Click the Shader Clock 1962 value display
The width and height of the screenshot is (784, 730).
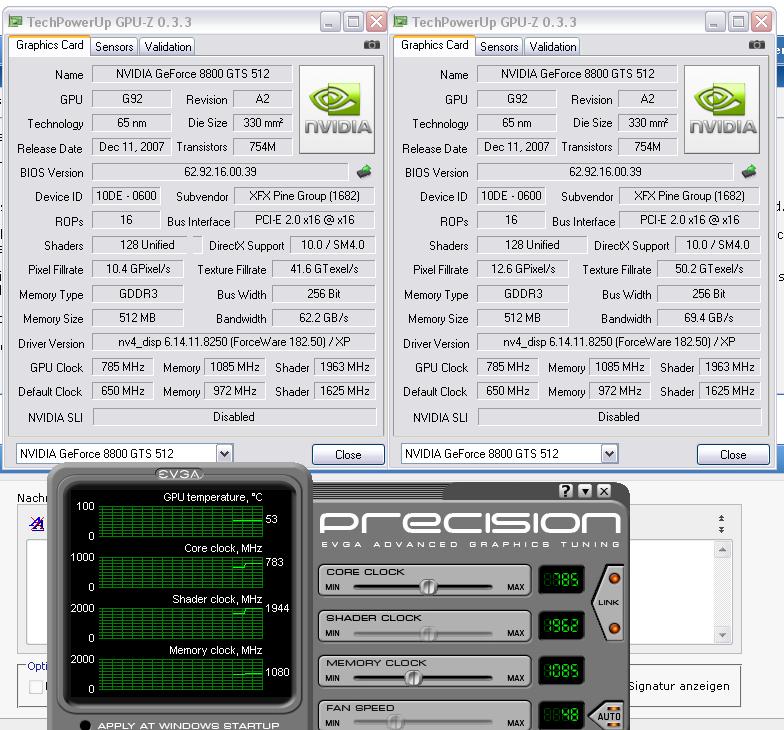coord(561,625)
